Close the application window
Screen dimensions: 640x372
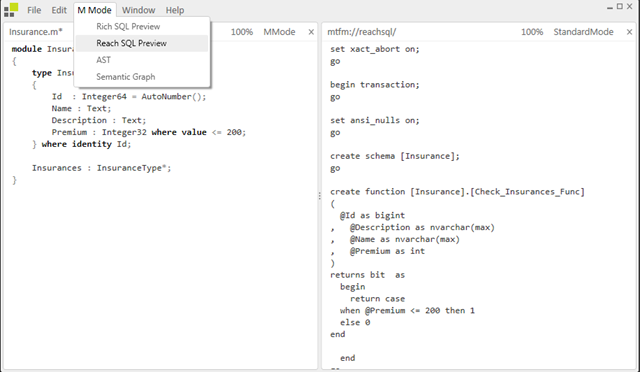tap(630, 7)
